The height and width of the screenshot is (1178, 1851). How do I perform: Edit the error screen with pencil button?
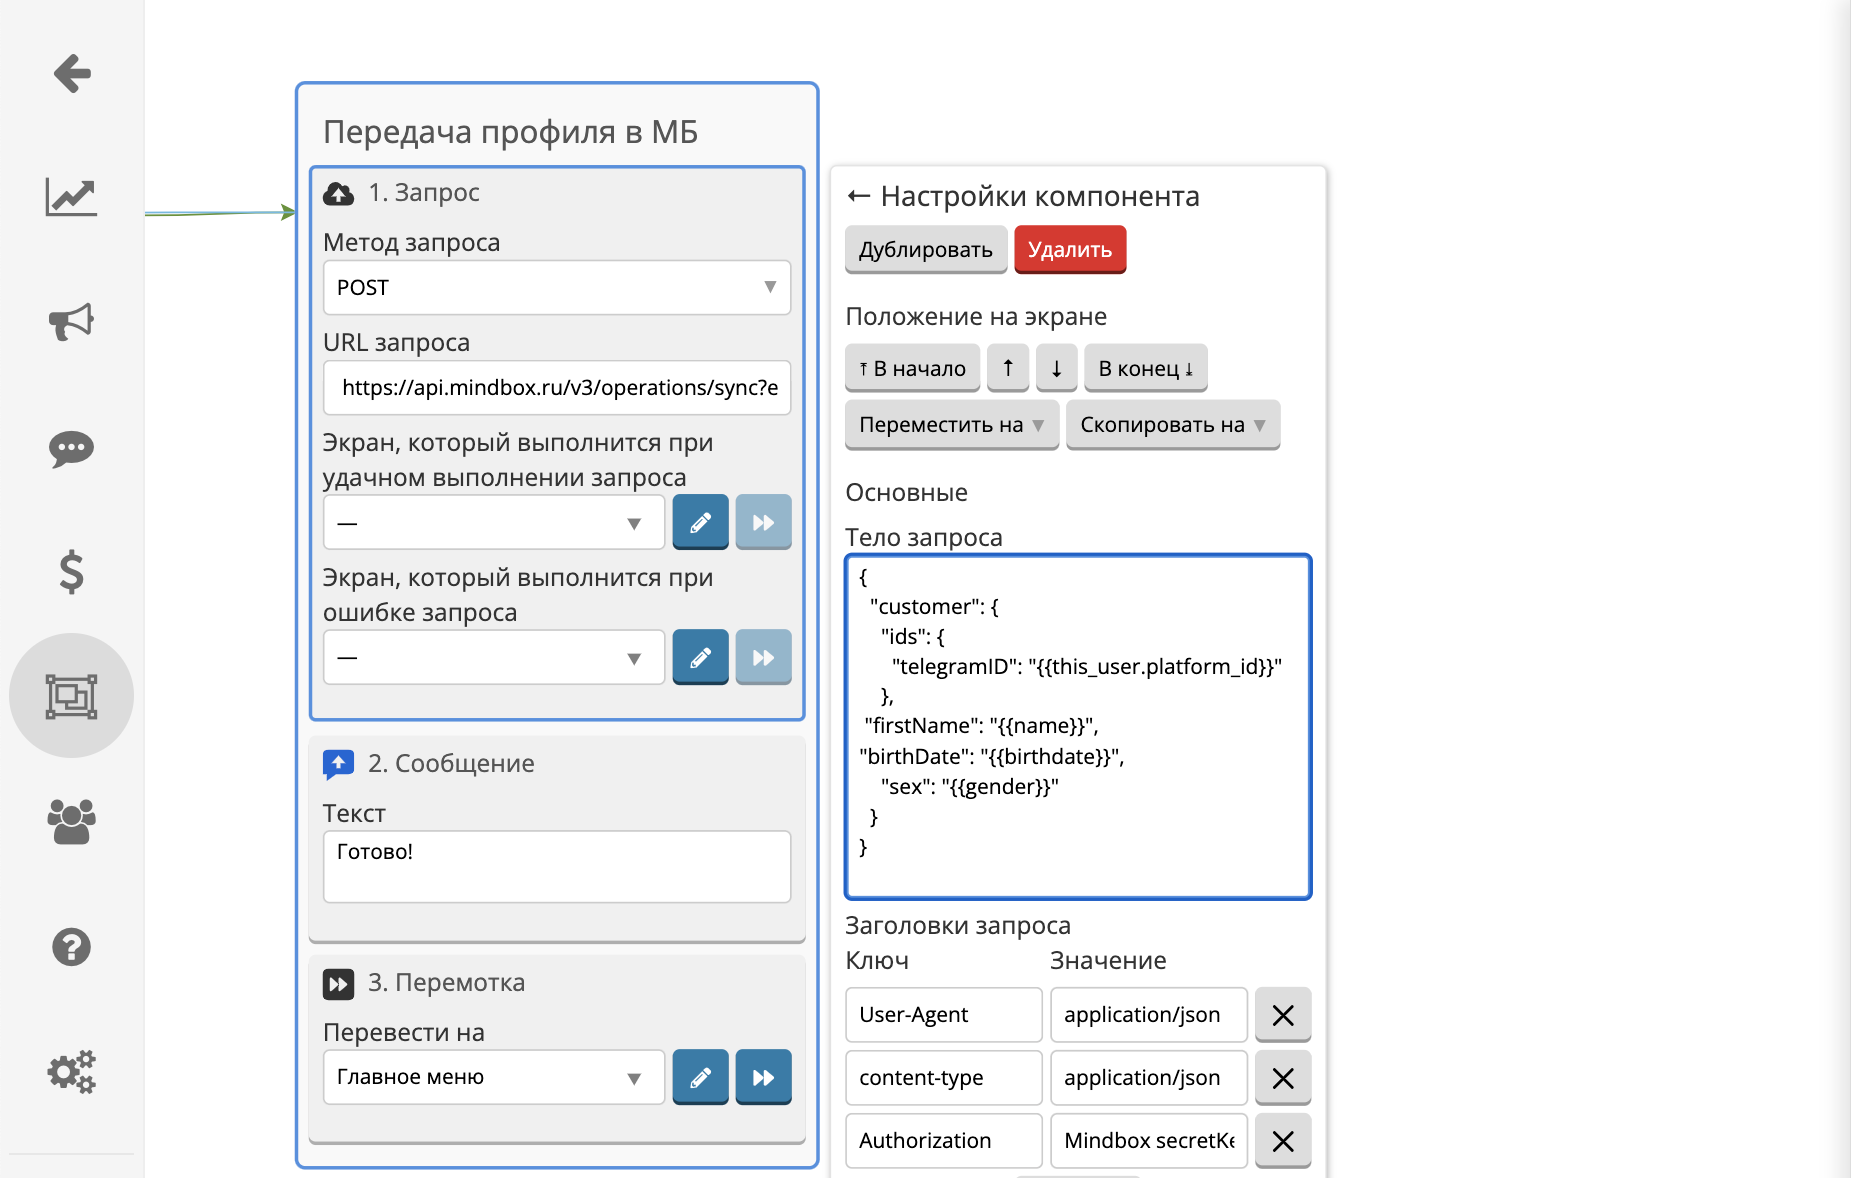700,657
